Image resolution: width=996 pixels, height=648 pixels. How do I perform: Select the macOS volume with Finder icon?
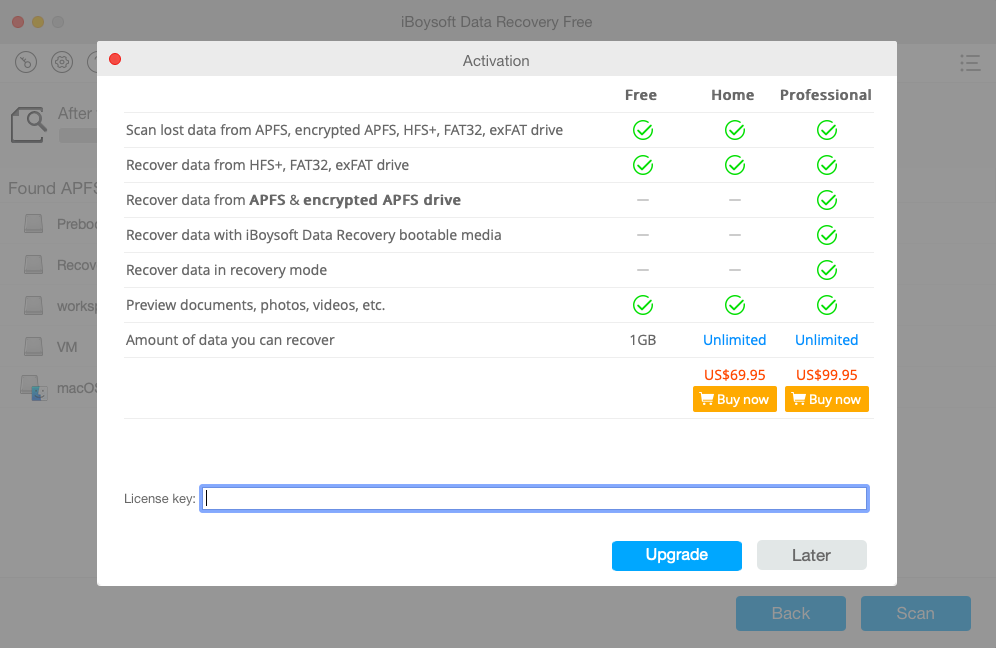tap(35, 388)
